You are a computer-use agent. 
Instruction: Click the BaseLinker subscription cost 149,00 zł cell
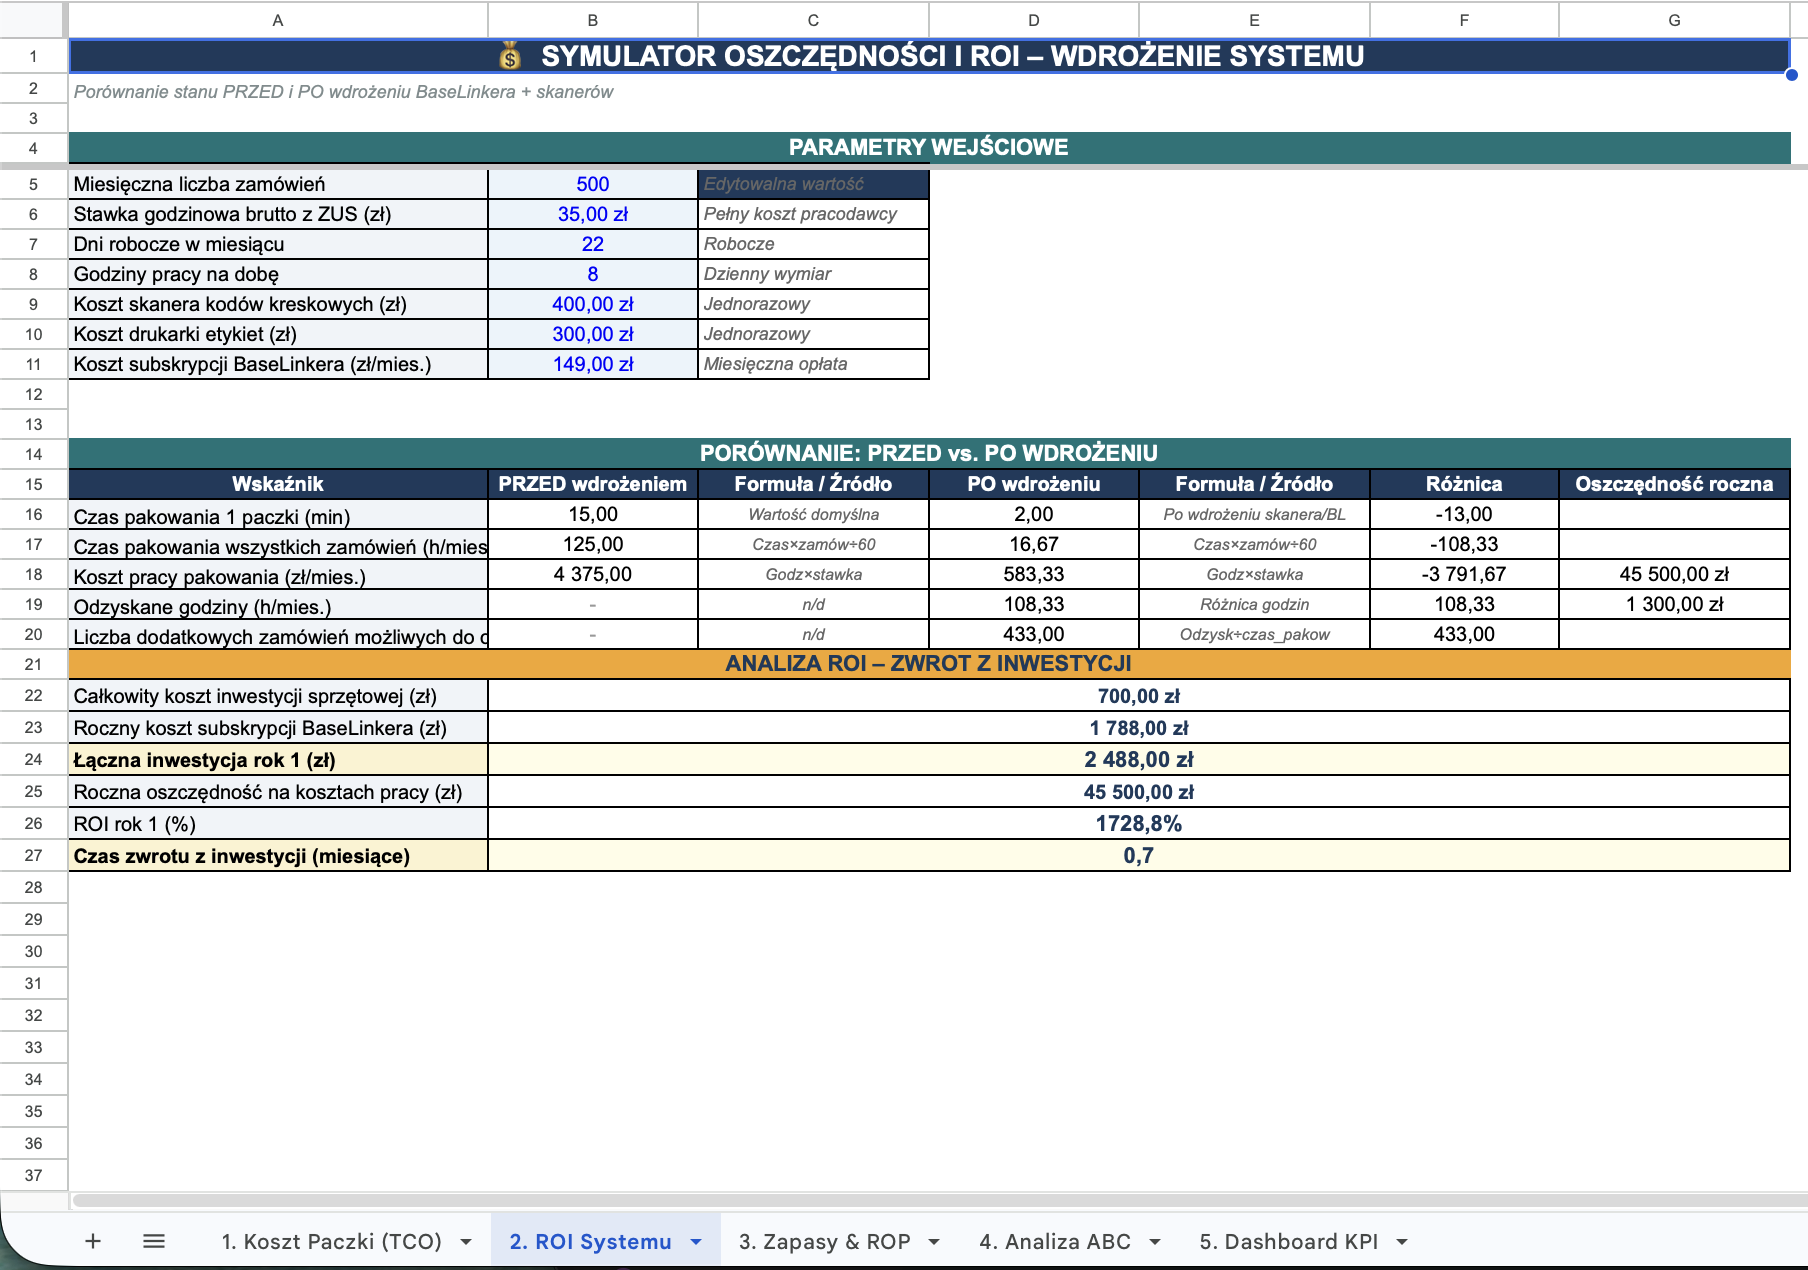(x=592, y=364)
